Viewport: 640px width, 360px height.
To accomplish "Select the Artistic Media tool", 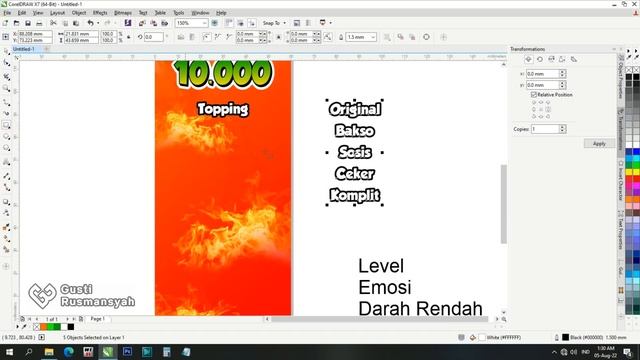I will point(6,113).
